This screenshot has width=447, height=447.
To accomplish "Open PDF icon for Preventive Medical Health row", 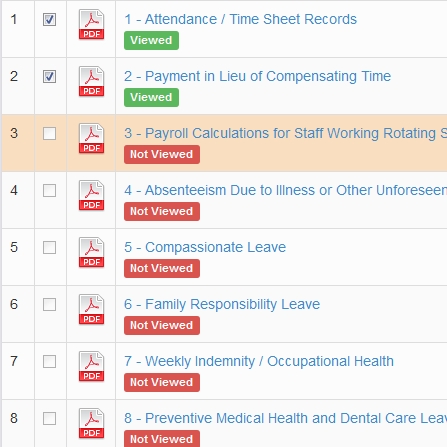I will point(91,424).
